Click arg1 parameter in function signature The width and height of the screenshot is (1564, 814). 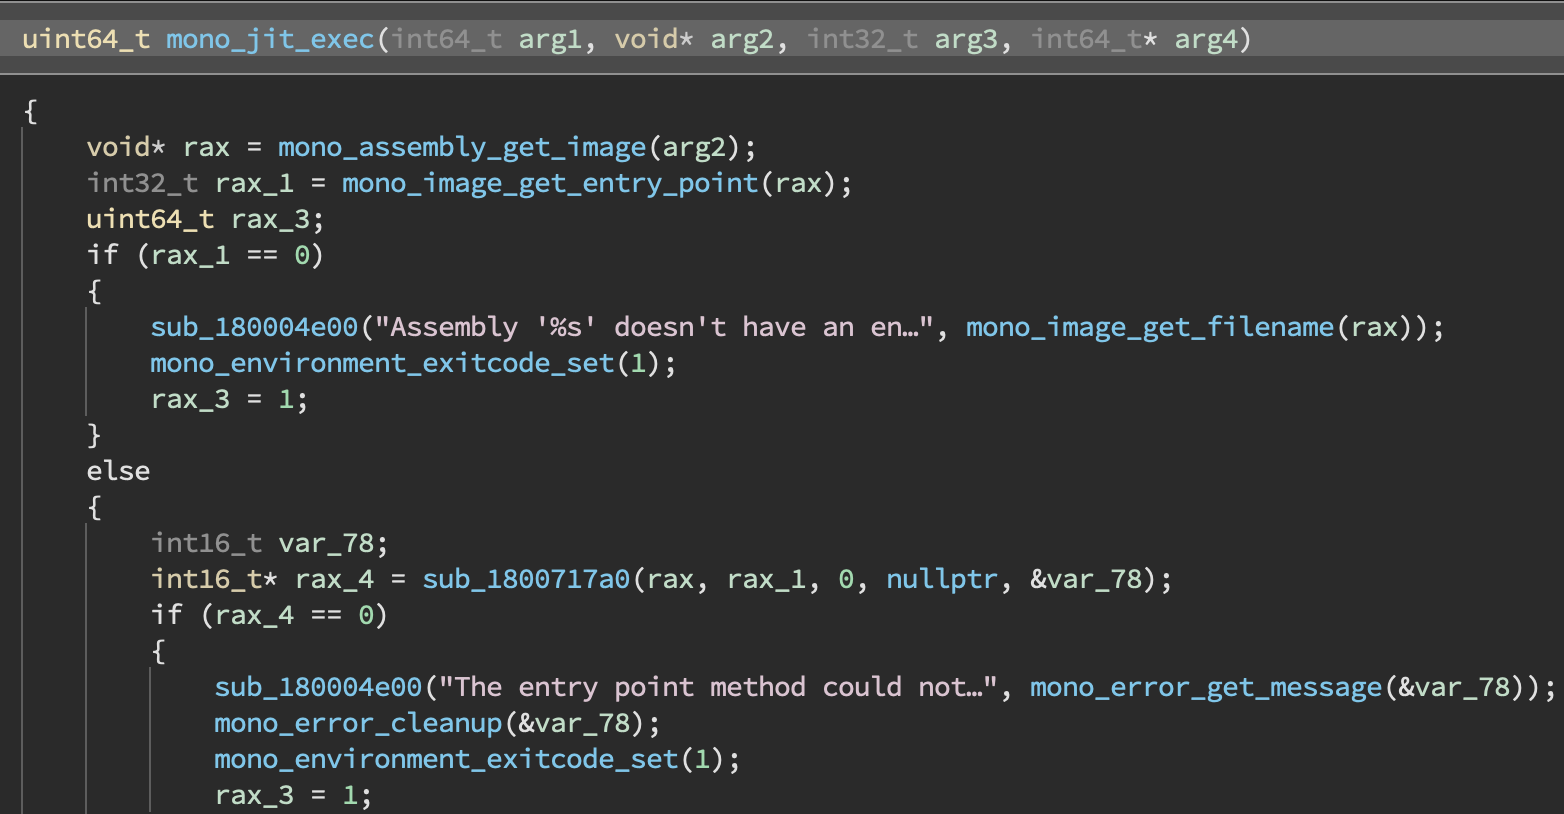(x=549, y=39)
